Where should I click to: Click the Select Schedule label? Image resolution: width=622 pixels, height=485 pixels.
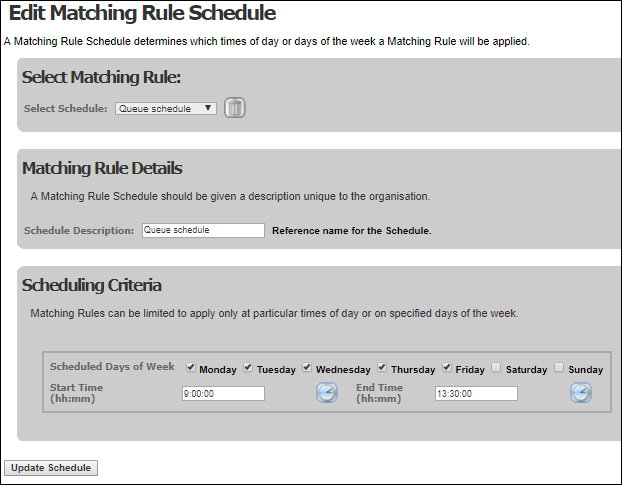coord(65,108)
